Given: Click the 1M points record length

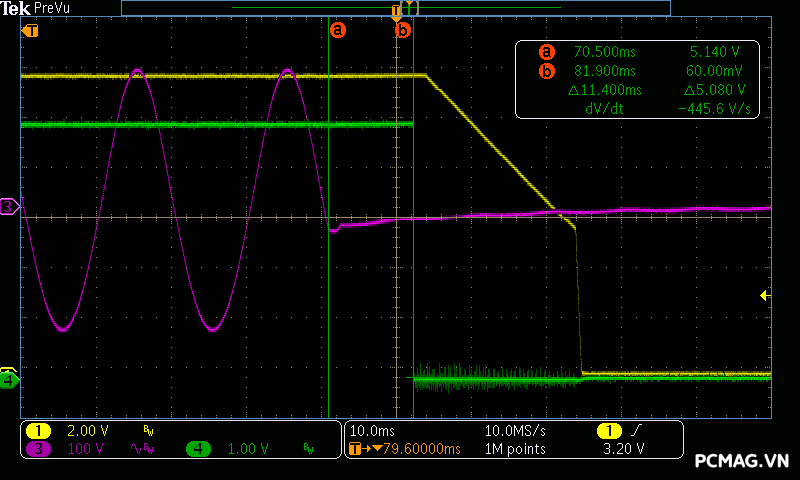Looking at the screenshot, I should click(515, 449).
